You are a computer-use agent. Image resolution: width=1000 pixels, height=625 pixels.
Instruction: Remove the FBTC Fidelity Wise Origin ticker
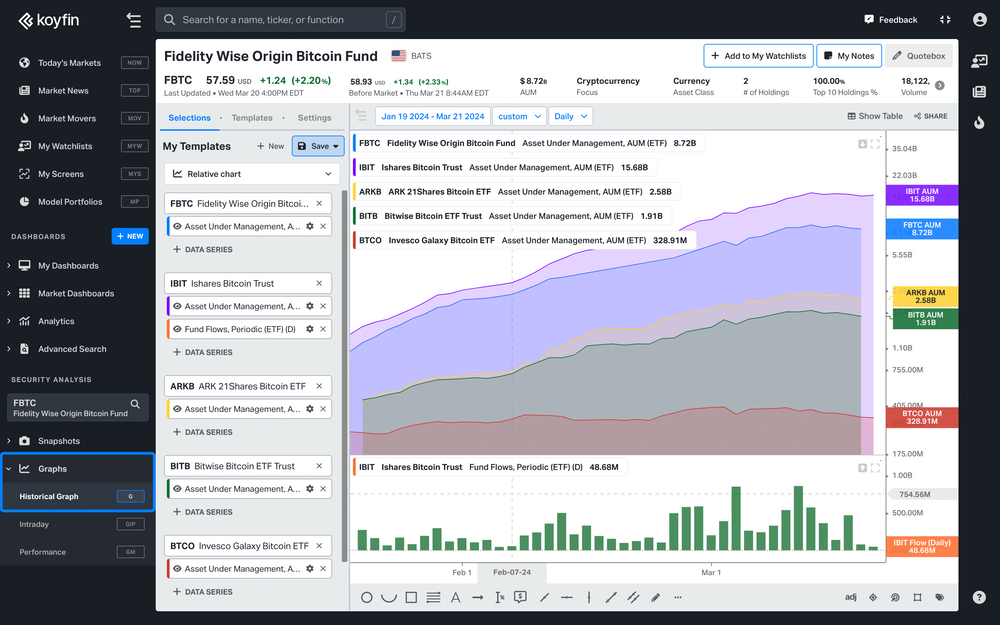point(320,203)
